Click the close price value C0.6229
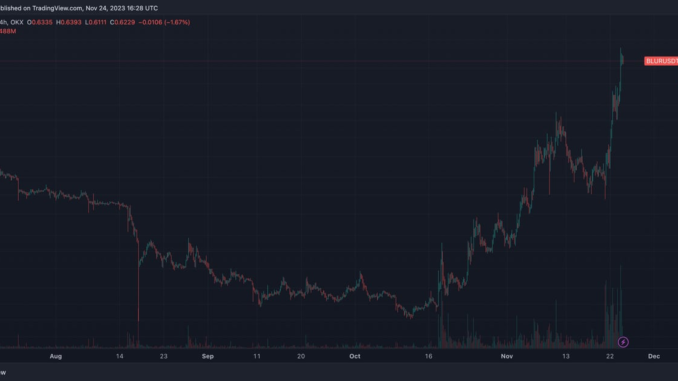The height and width of the screenshot is (381, 678). tap(122, 22)
